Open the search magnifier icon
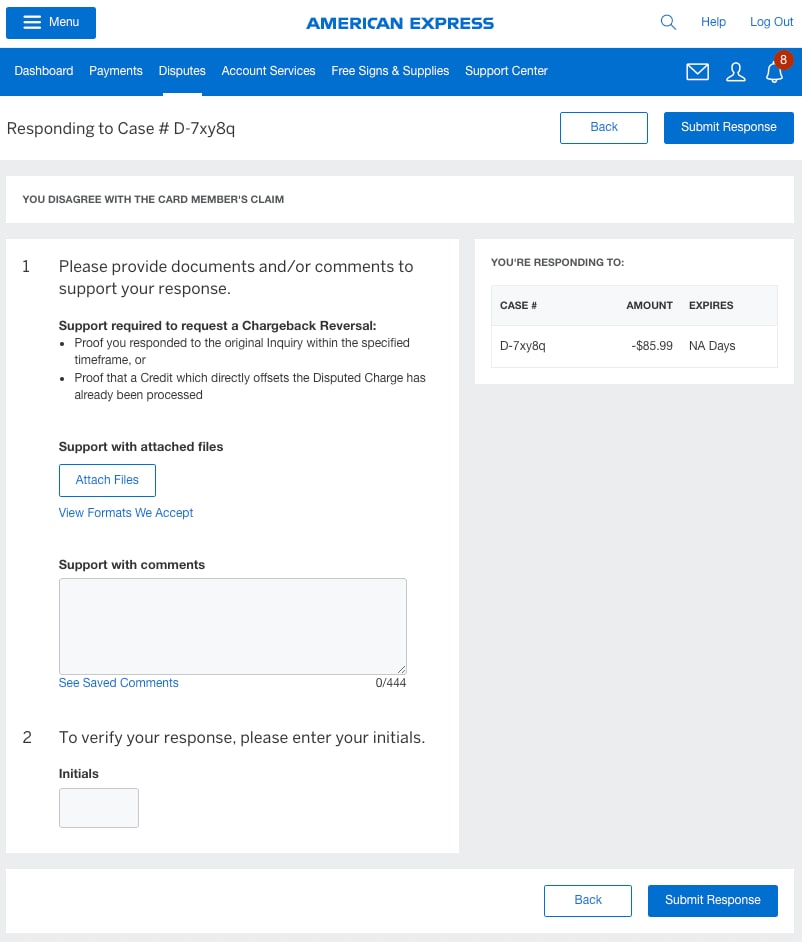Viewport: 802px width, 942px height. pos(668,22)
